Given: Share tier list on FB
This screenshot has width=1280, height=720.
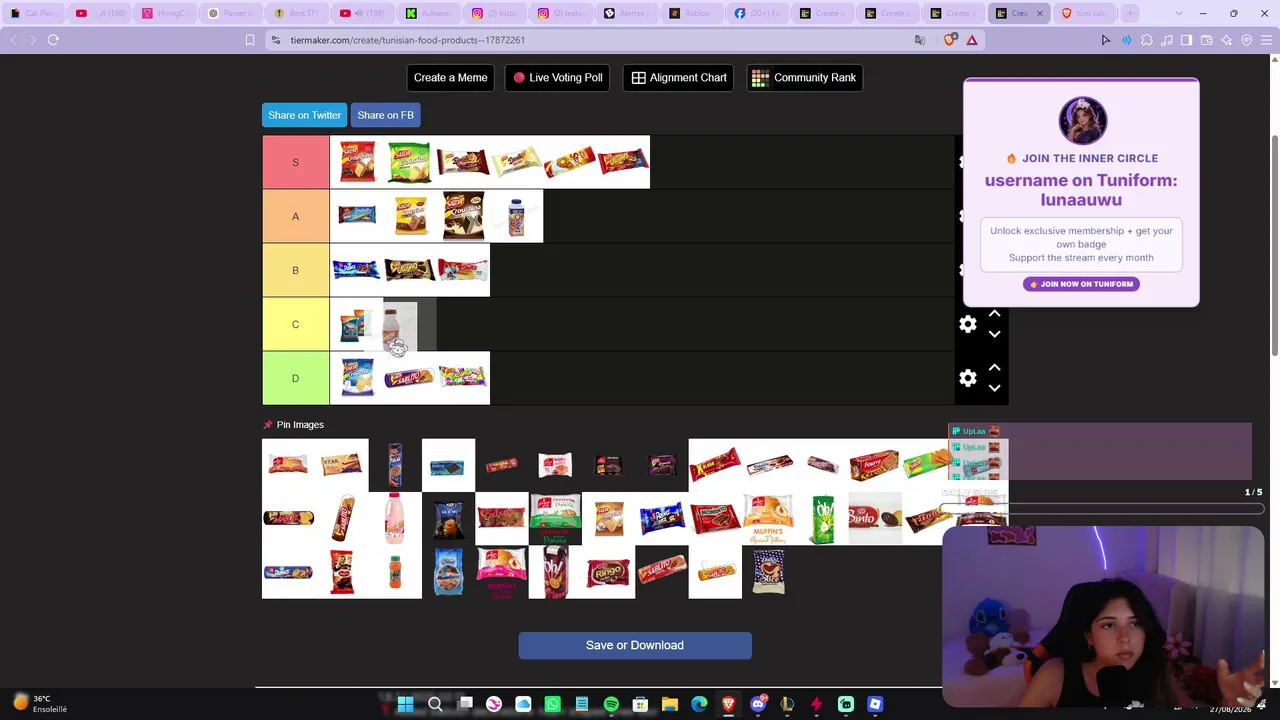Looking at the screenshot, I should (x=385, y=115).
